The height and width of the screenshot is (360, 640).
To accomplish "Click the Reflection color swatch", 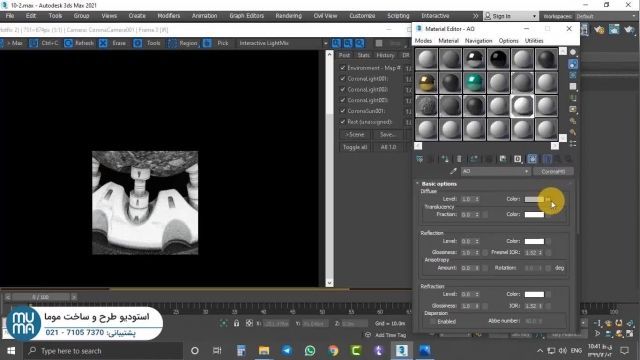I will [534, 241].
